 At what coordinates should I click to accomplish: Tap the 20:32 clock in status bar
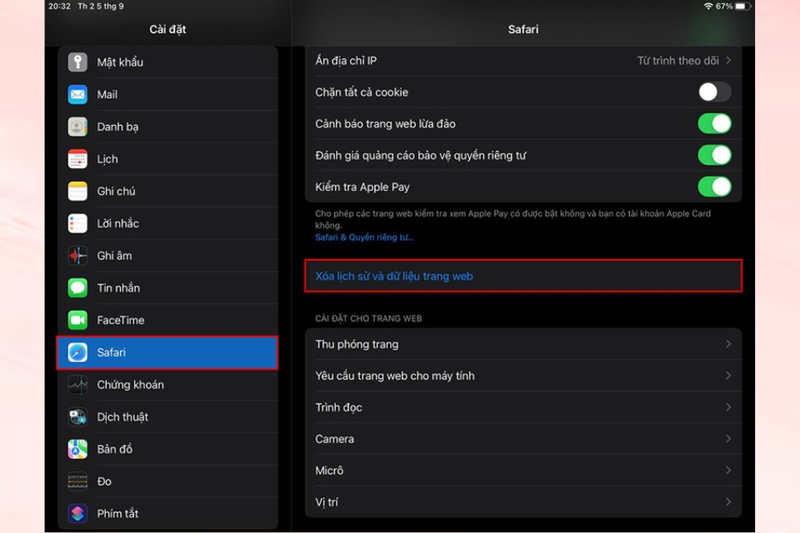(59, 6)
